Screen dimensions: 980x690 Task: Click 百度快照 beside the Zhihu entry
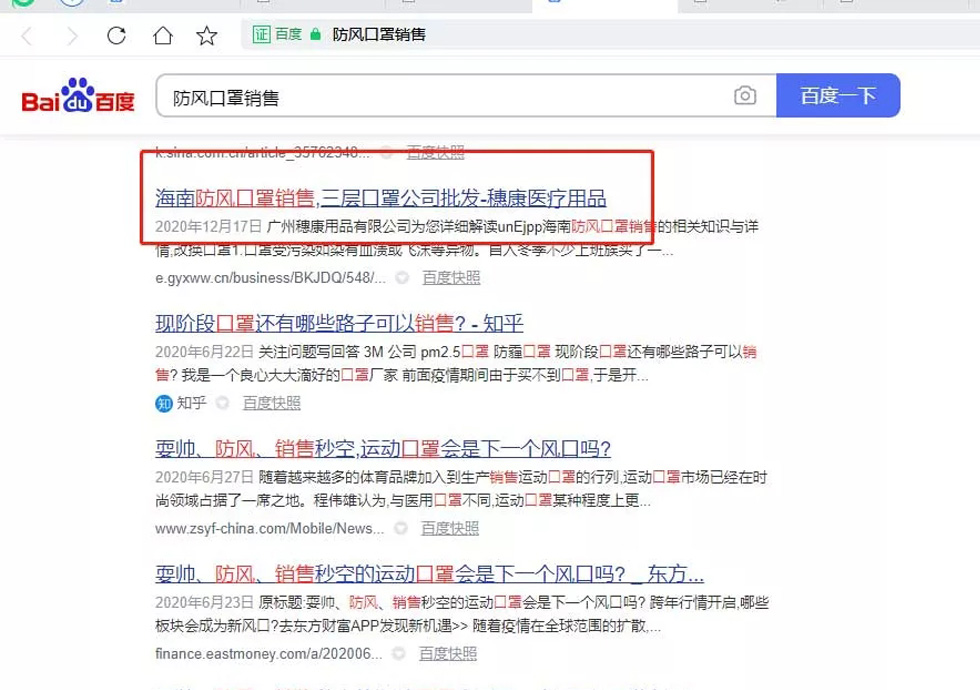pos(271,404)
